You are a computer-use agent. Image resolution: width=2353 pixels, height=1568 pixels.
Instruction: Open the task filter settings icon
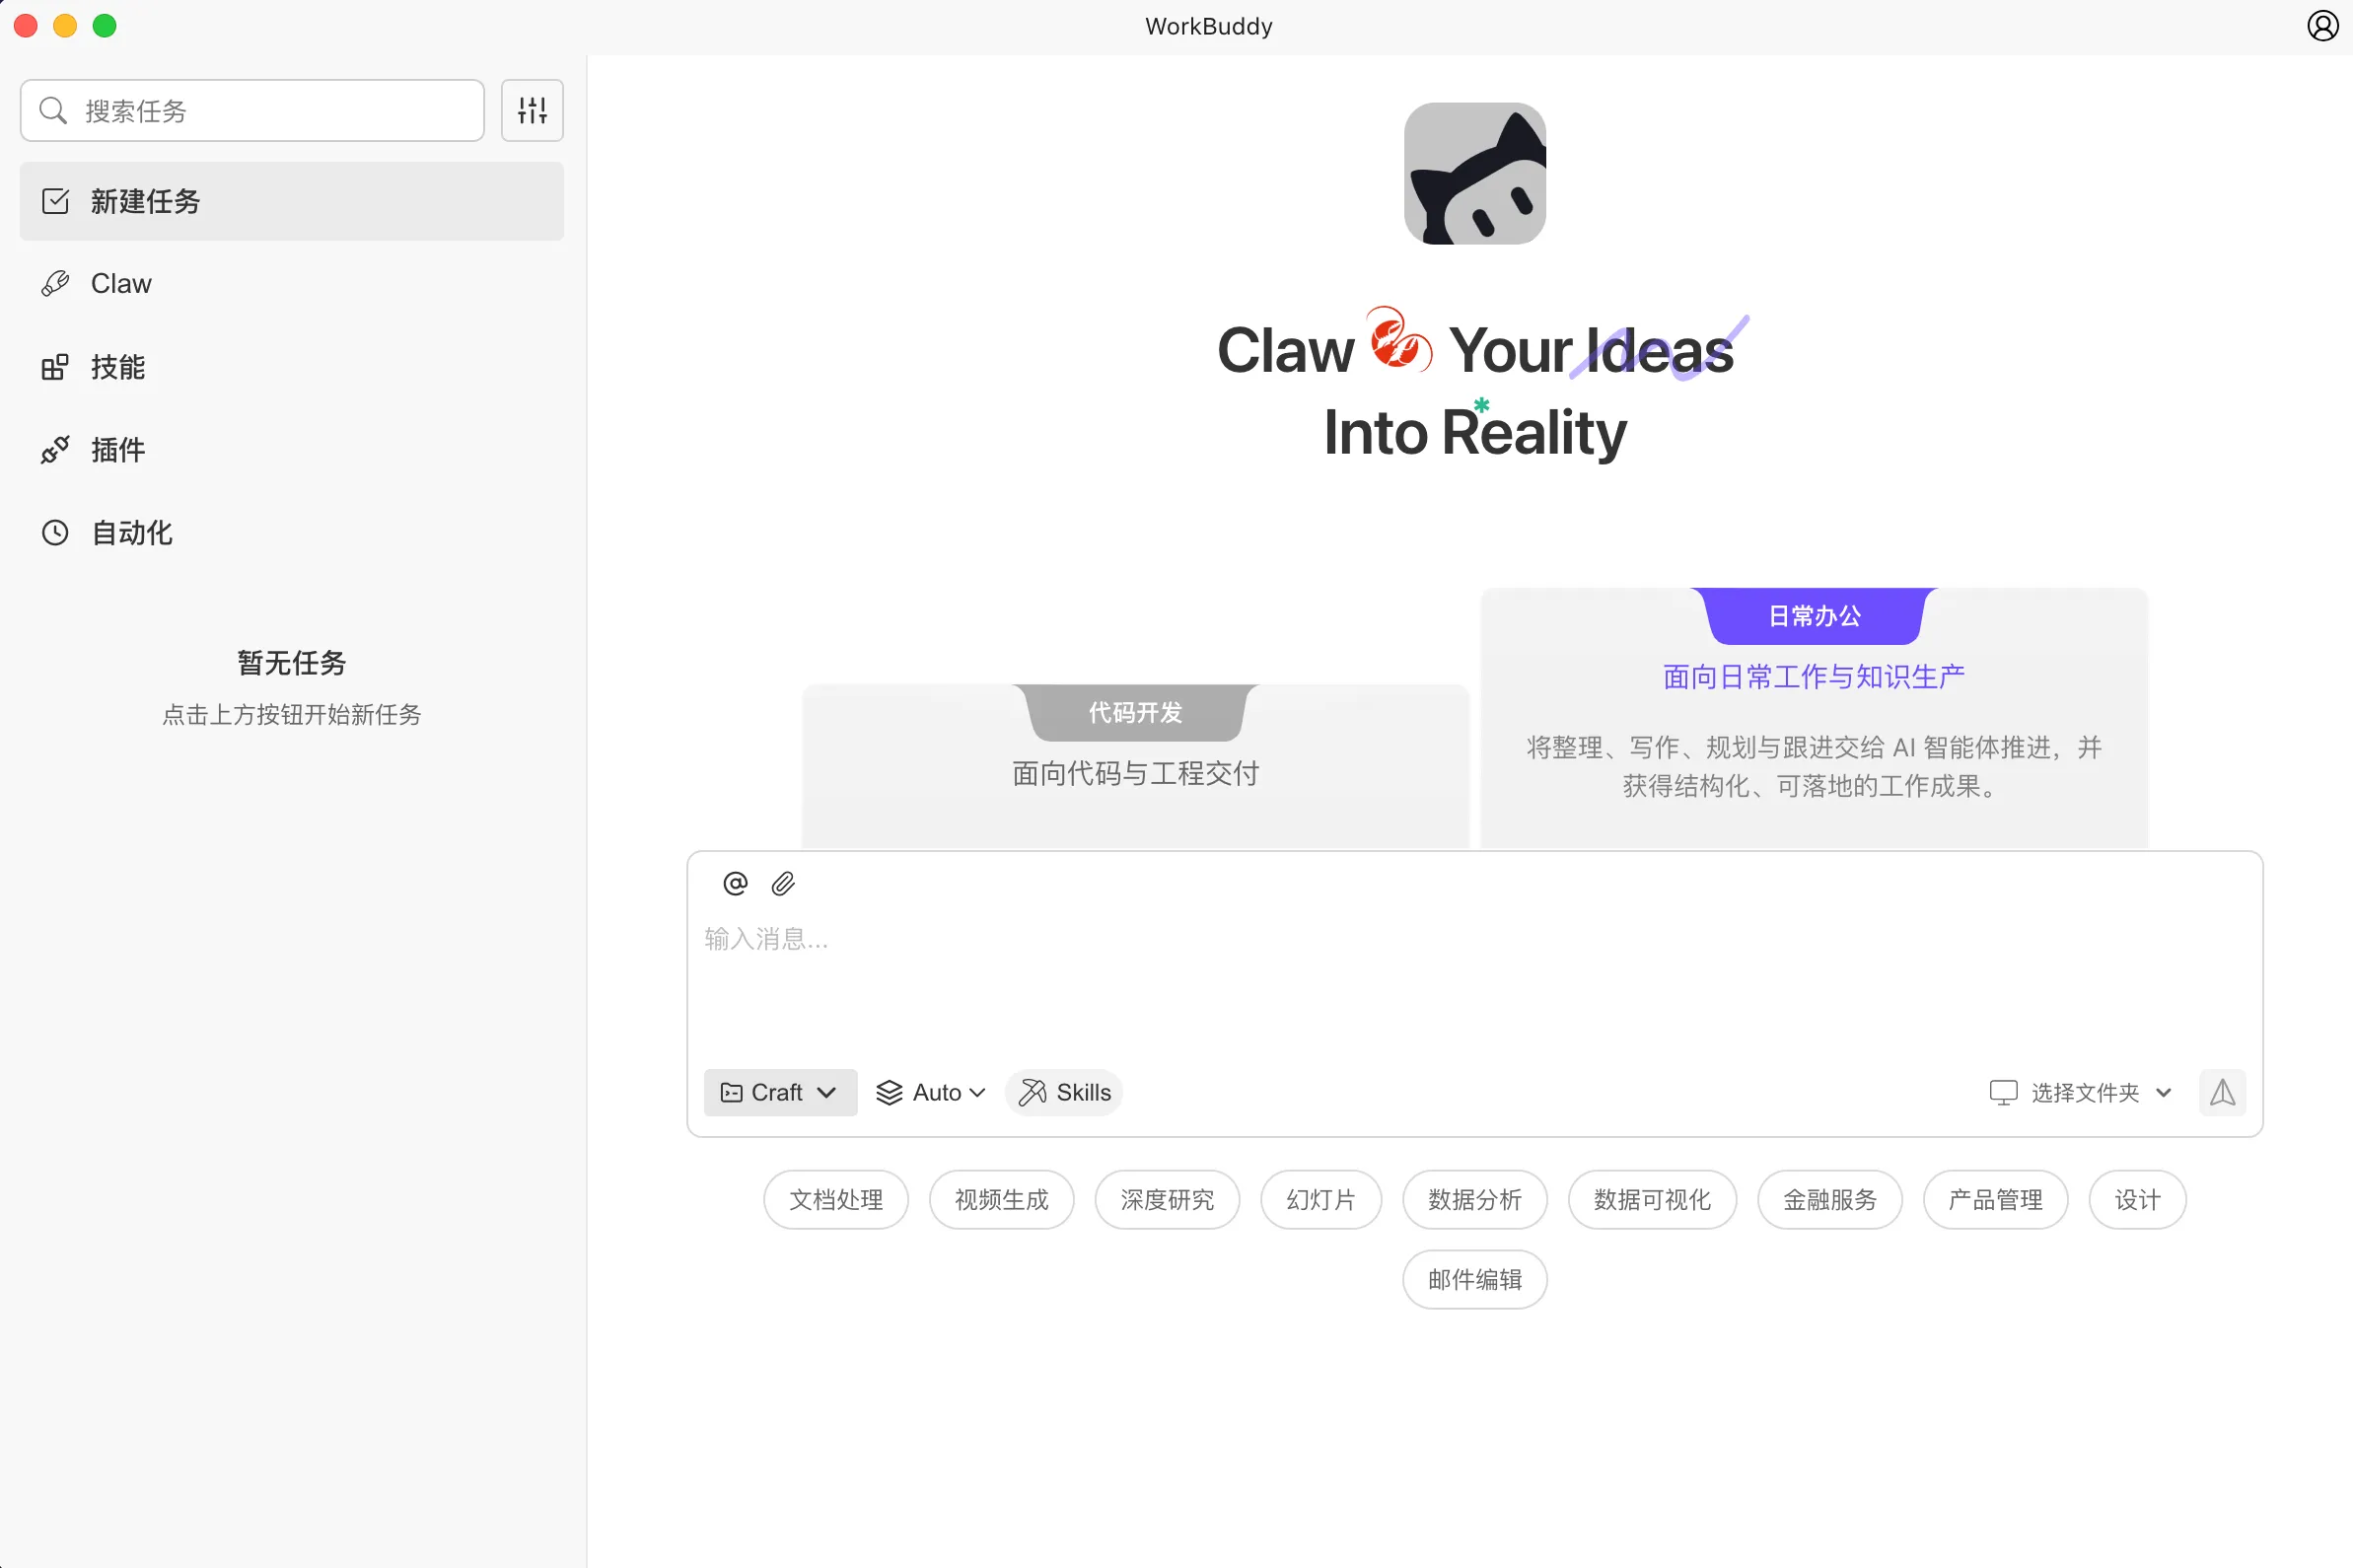tap(532, 110)
